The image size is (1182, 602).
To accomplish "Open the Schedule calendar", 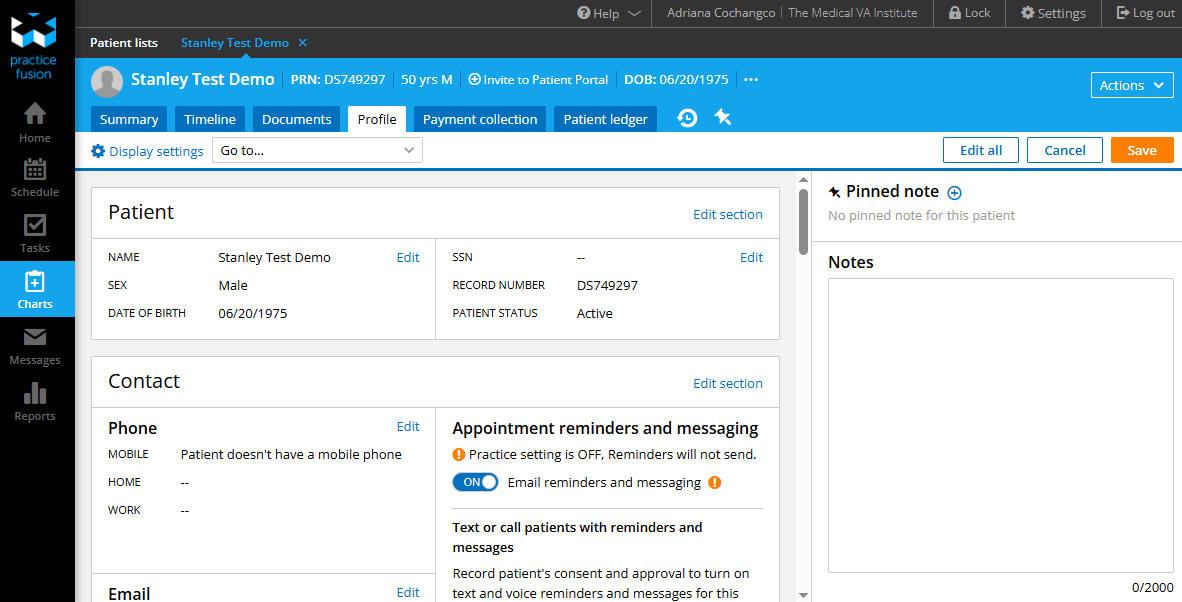I will tap(35, 178).
